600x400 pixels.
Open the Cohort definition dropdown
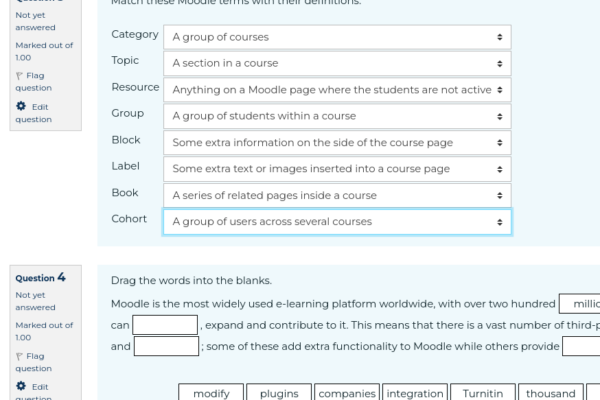point(337,222)
